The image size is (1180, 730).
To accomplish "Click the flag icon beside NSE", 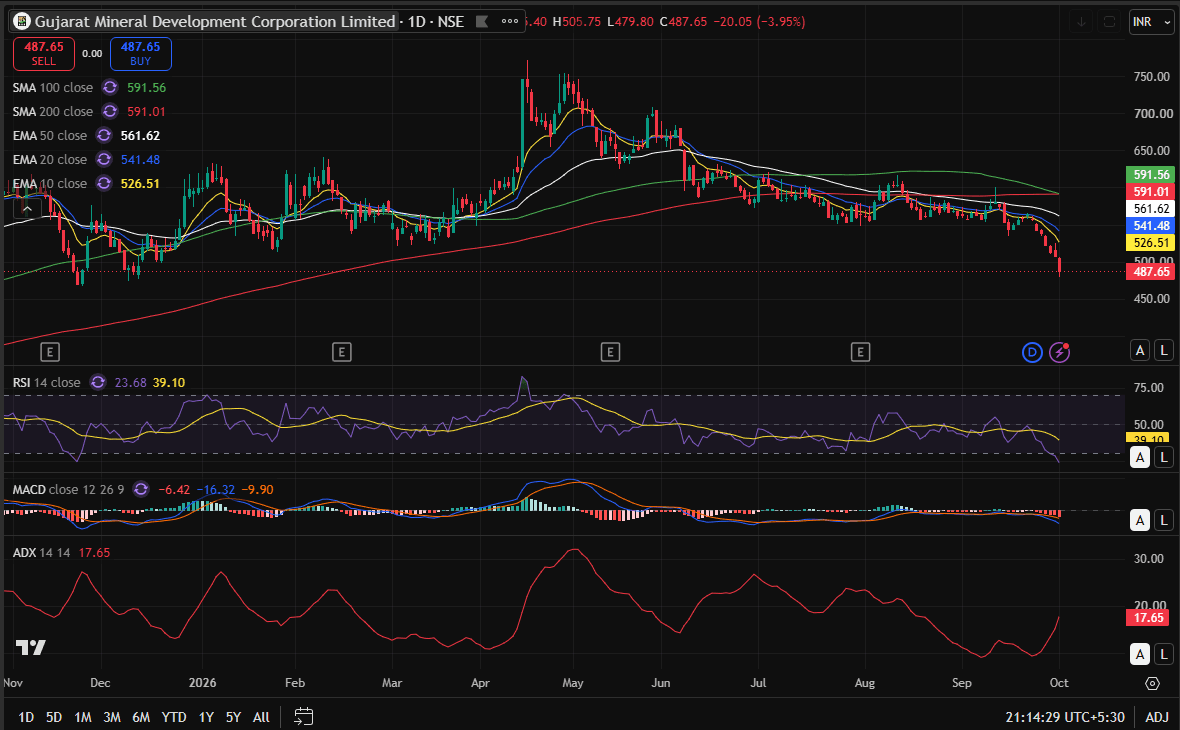I will 482,22.
